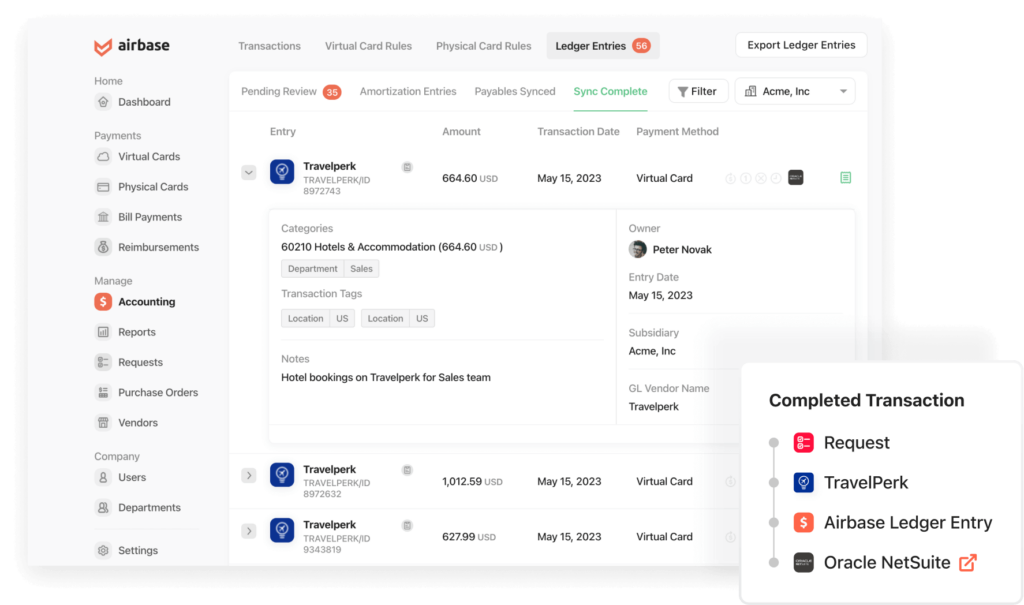This screenshot has width=1024, height=605.
Task: Click Travelperk logo for entry 8972632
Action: pos(282,475)
